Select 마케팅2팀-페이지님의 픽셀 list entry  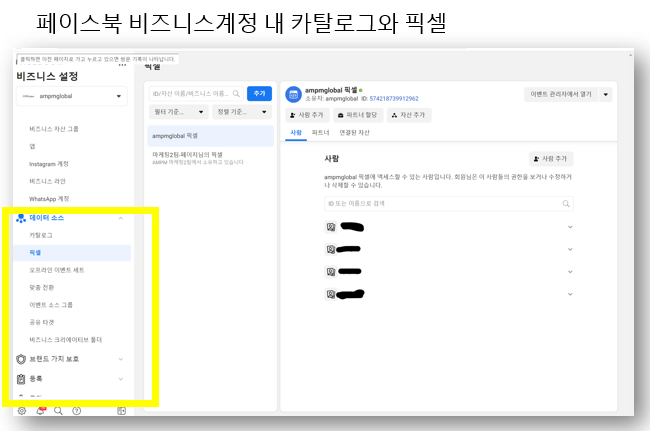click(x=211, y=158)
